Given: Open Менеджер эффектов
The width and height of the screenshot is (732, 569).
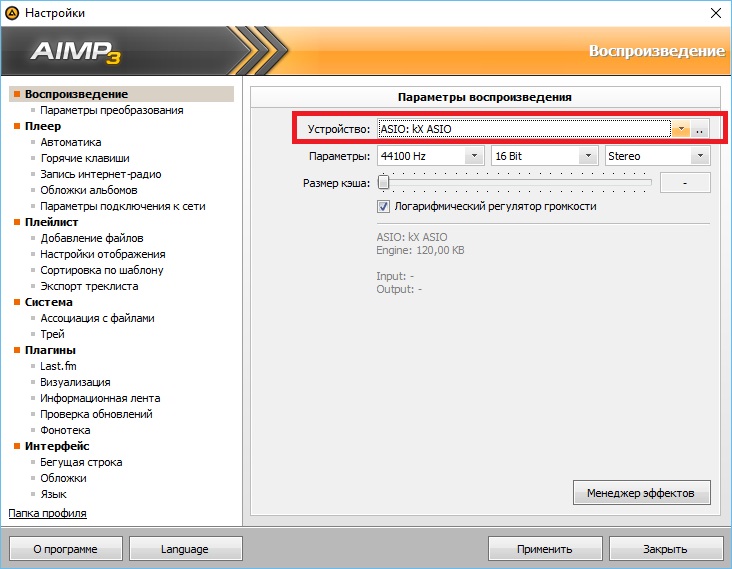Looking at the screenshot, I should [x=641, y=493].
